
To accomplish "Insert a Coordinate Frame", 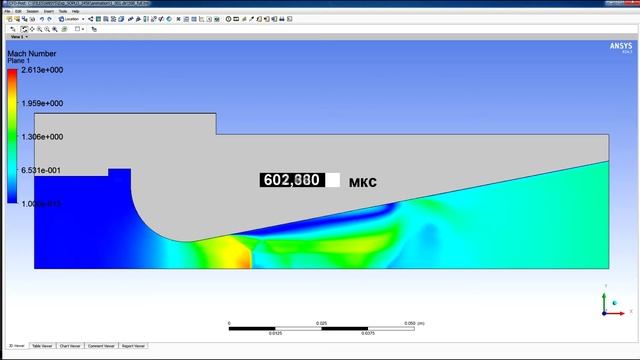I will tap(138, 19).
